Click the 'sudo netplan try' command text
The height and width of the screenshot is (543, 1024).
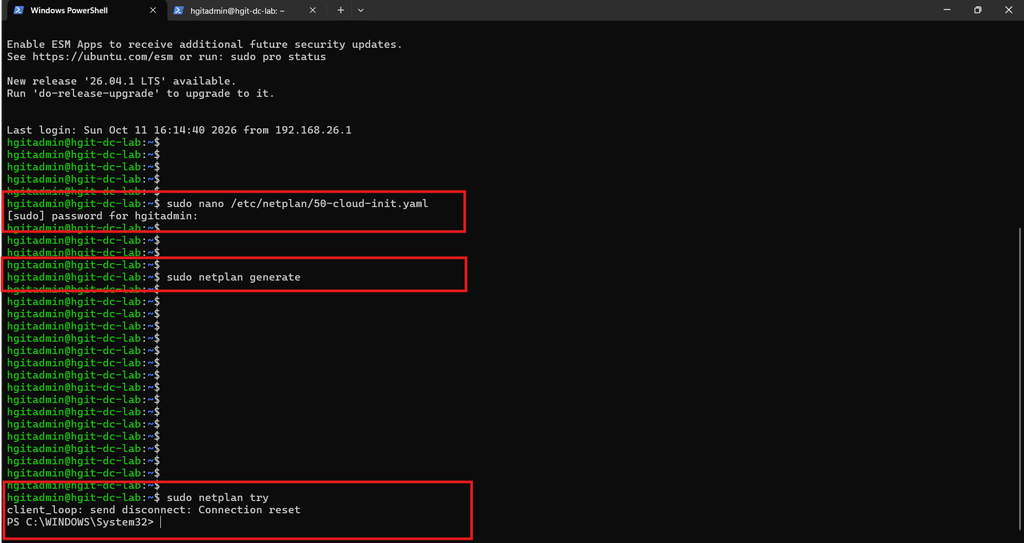tap(217, 497)
